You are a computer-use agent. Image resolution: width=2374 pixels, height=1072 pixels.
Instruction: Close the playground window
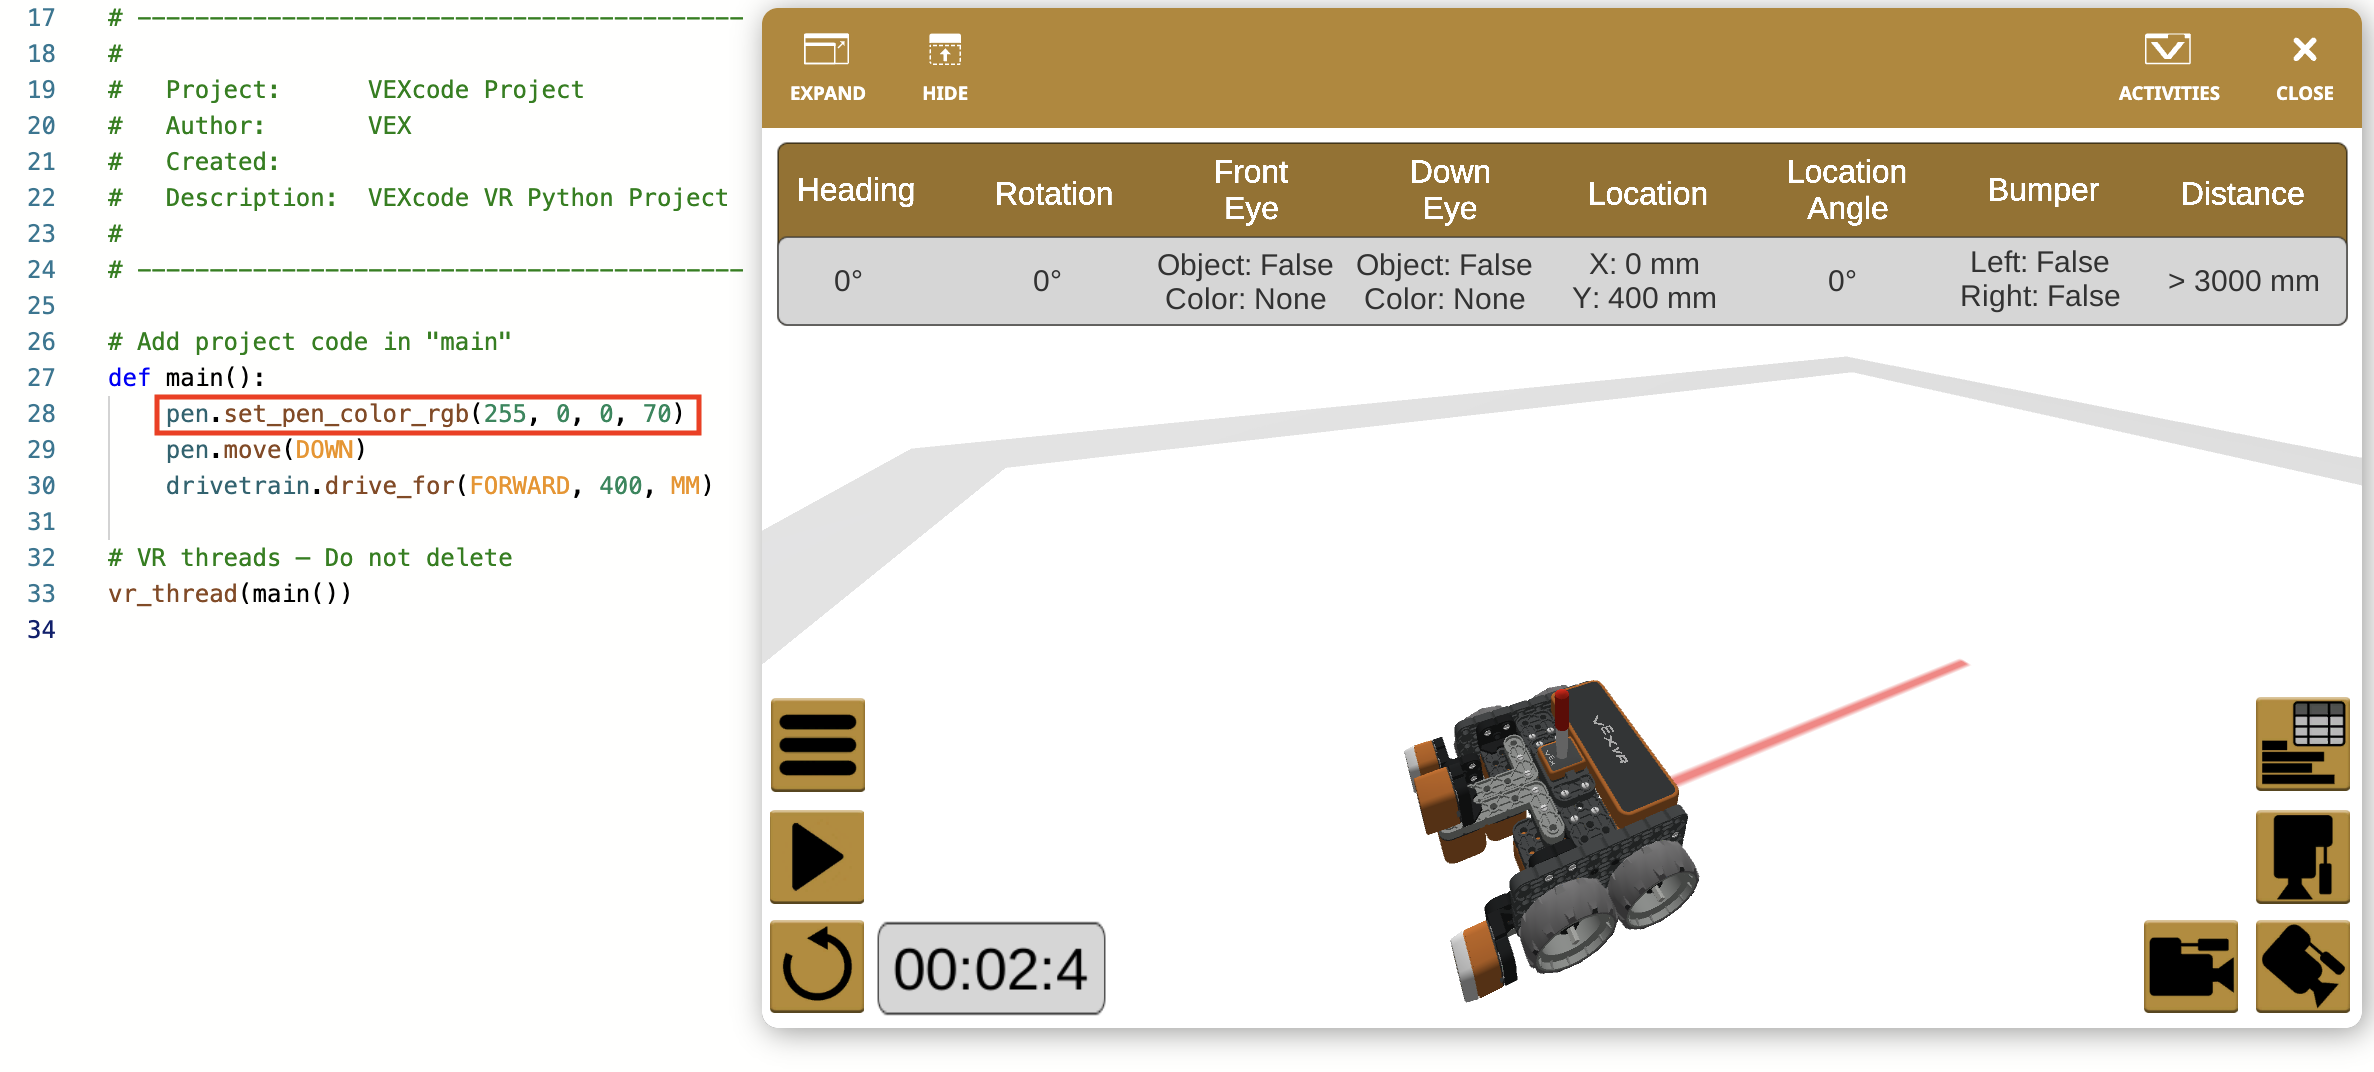(2304, 66)
